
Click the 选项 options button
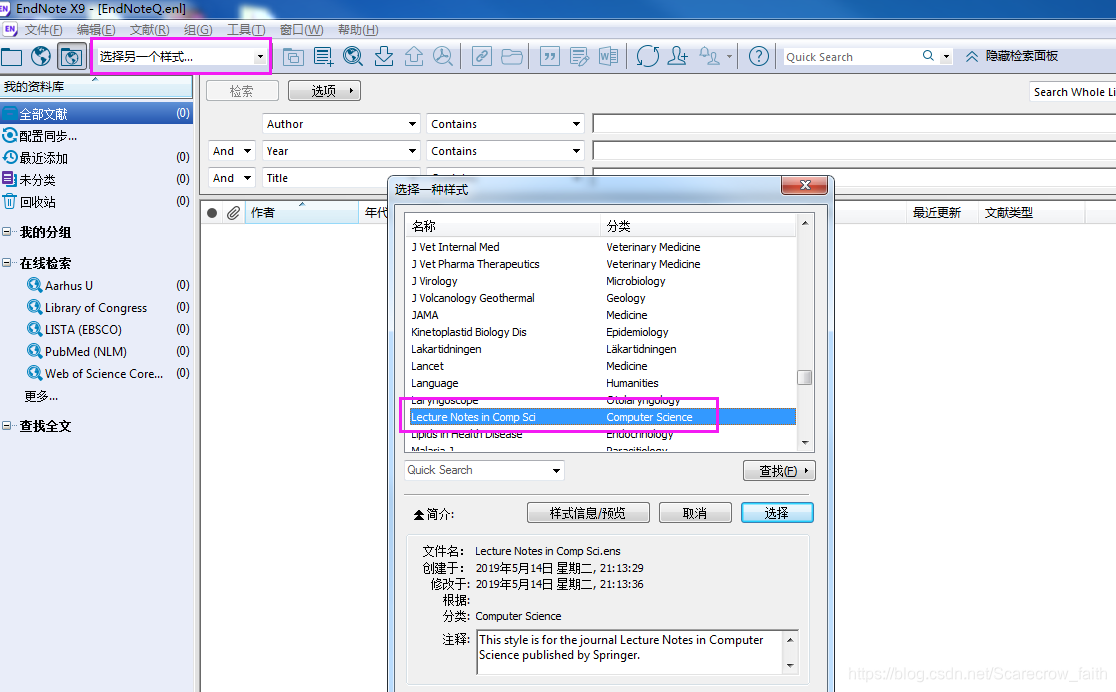325,90
